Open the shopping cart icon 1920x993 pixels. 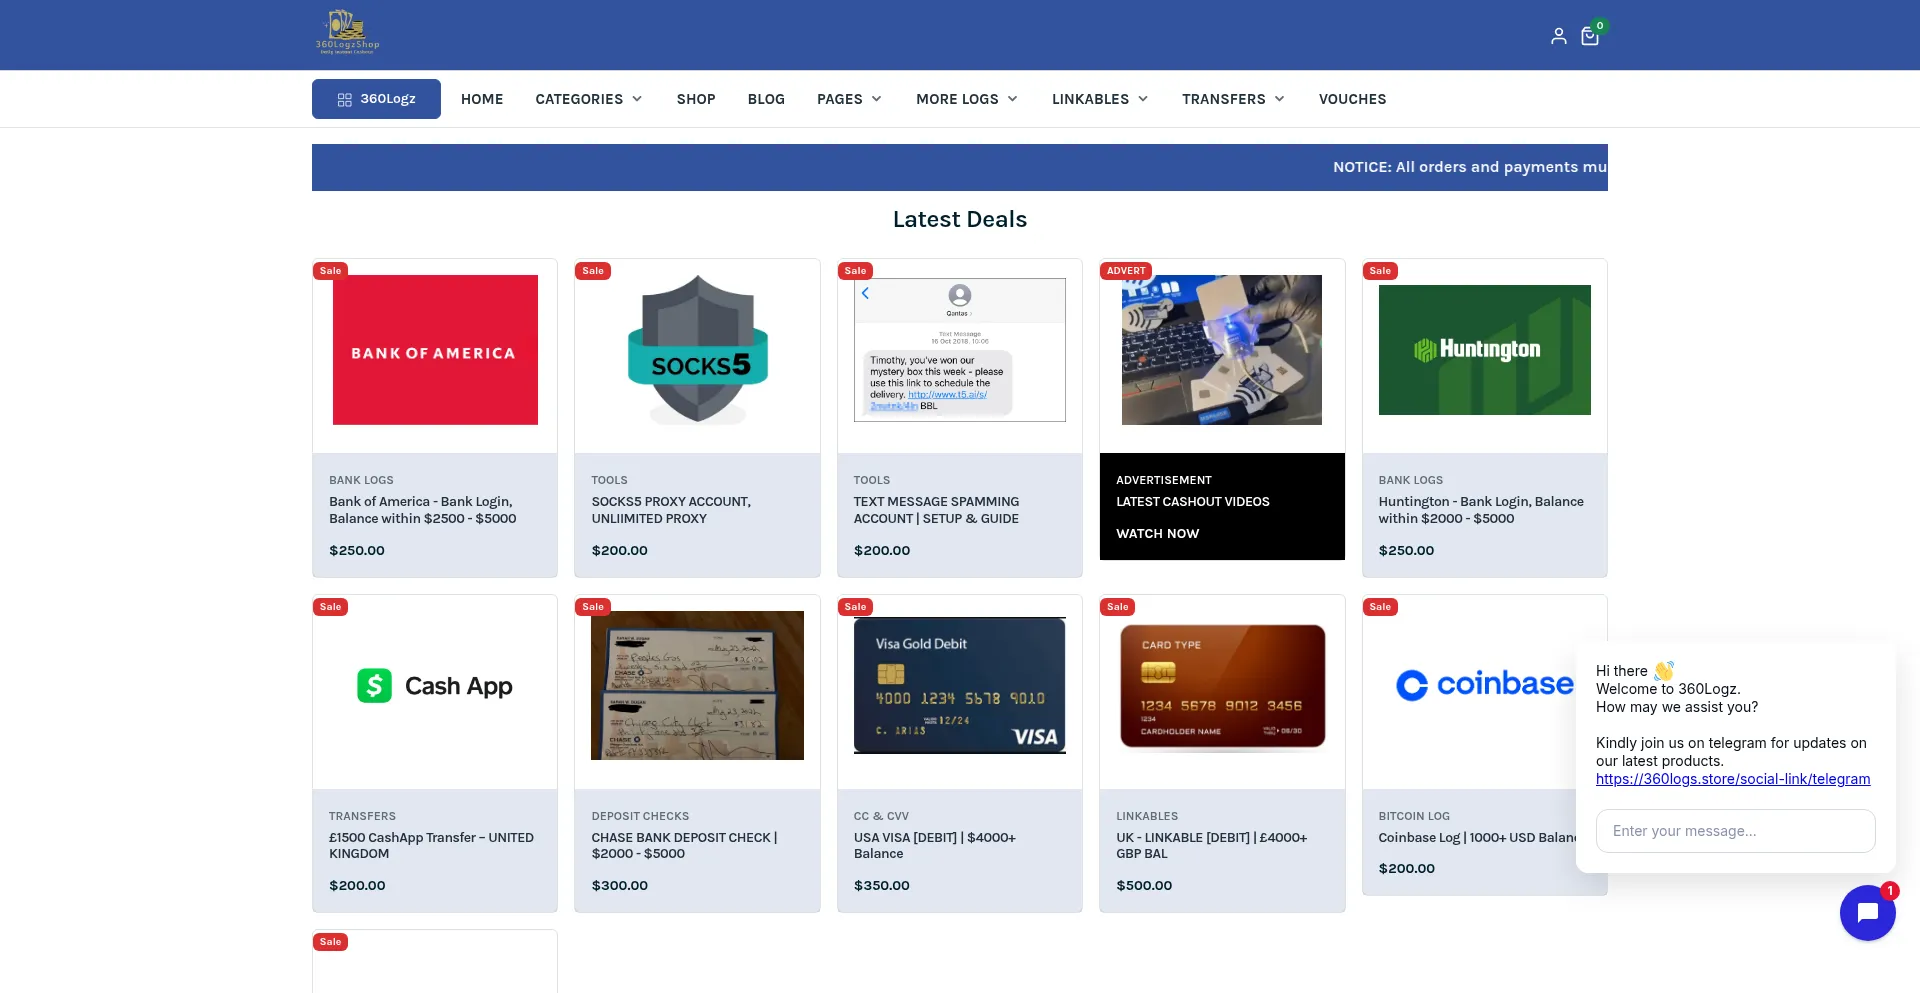coord(1590,36)
